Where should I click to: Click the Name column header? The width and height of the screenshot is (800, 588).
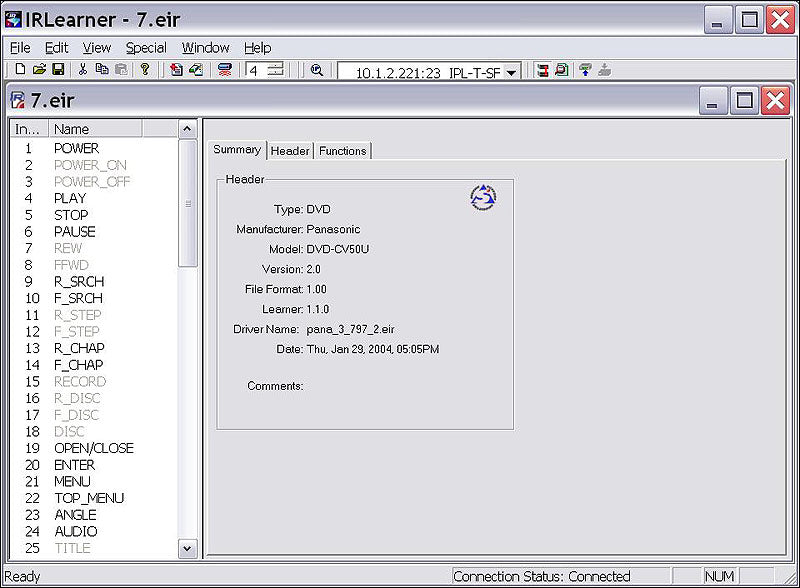pos(95,129)
